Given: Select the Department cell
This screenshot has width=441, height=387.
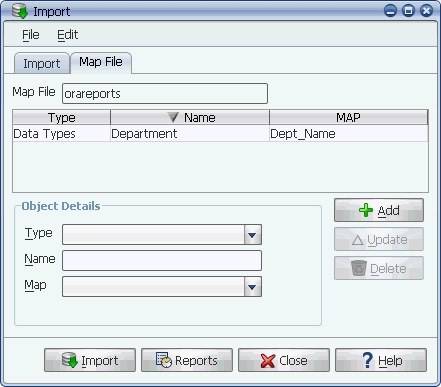Looking at the screenshot, I should pos(190,134).
